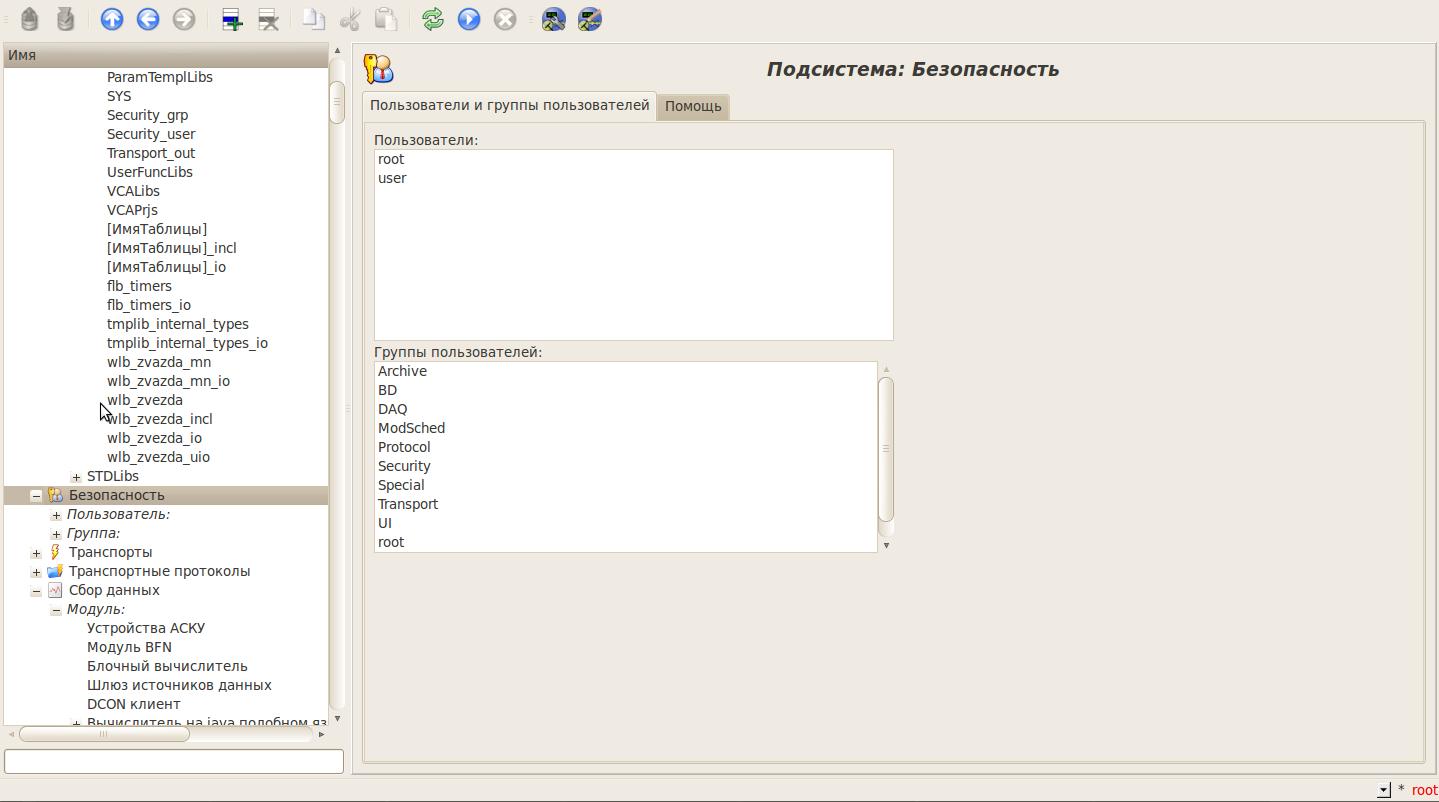Click the green refresh icon
The image size is (1439, 802).
tap(433, 19)
